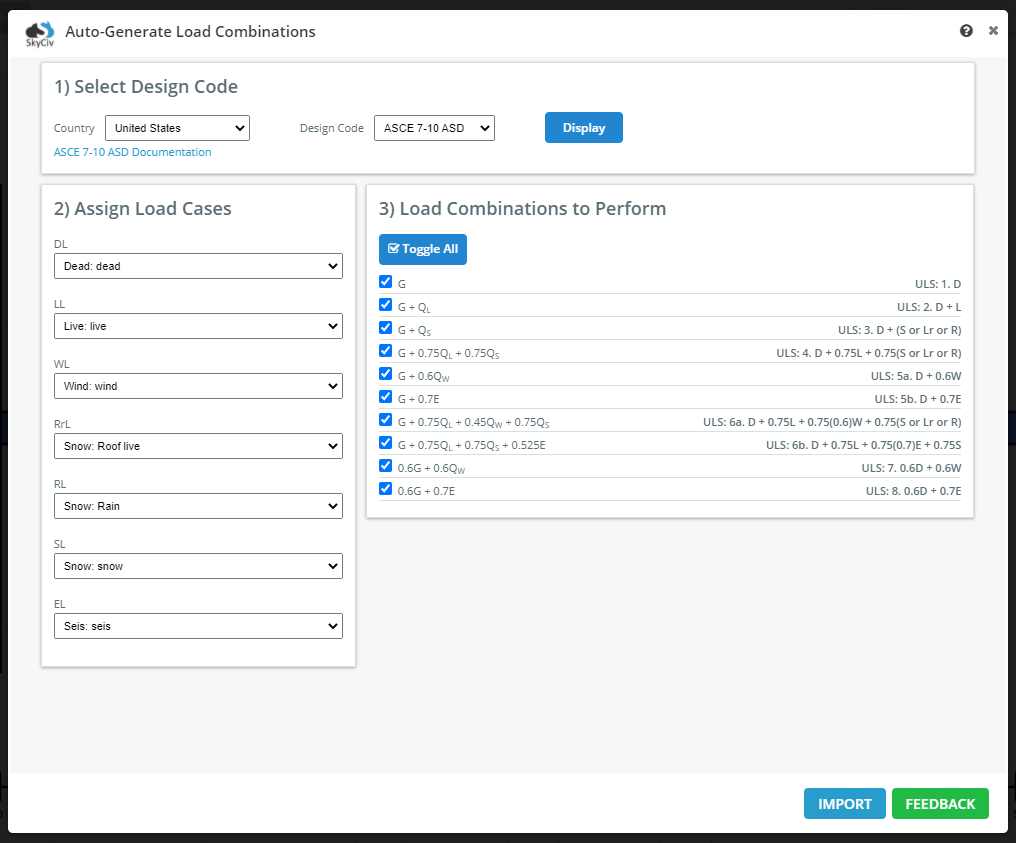Click the IMPORT button
Image resolution: width=1016 pixels, height=843 pixels.
coord(844,804)
